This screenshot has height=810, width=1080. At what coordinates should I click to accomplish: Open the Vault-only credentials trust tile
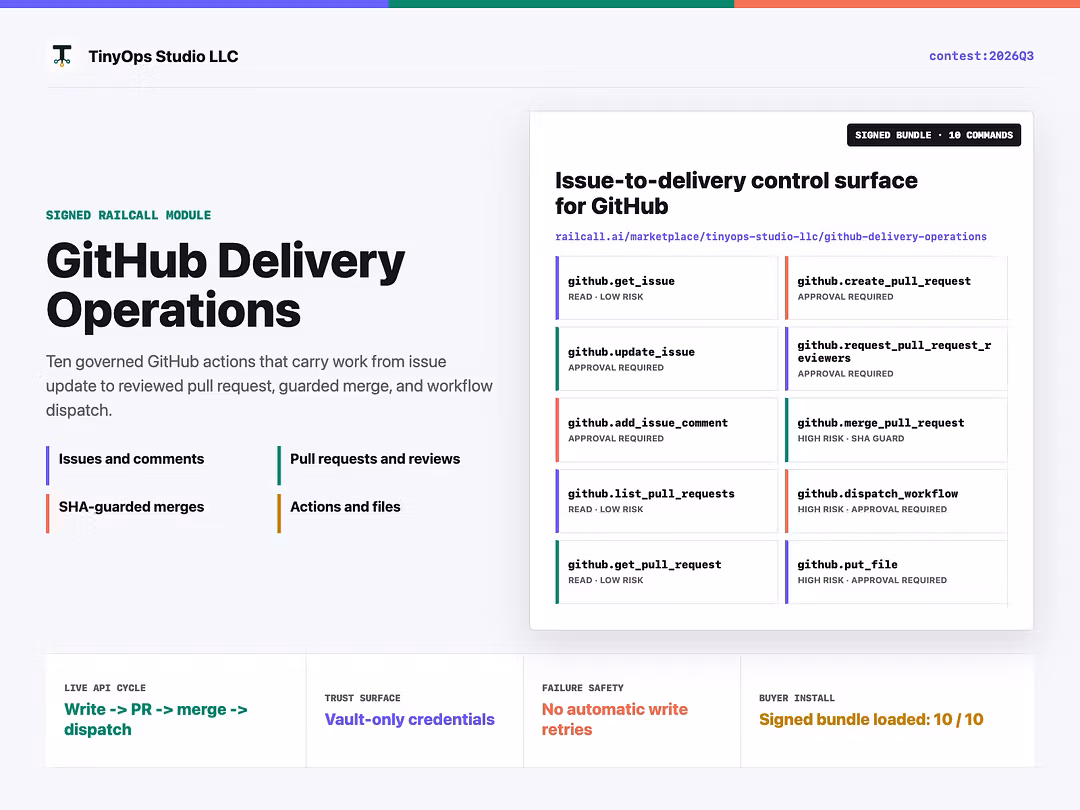pos(415,710)
